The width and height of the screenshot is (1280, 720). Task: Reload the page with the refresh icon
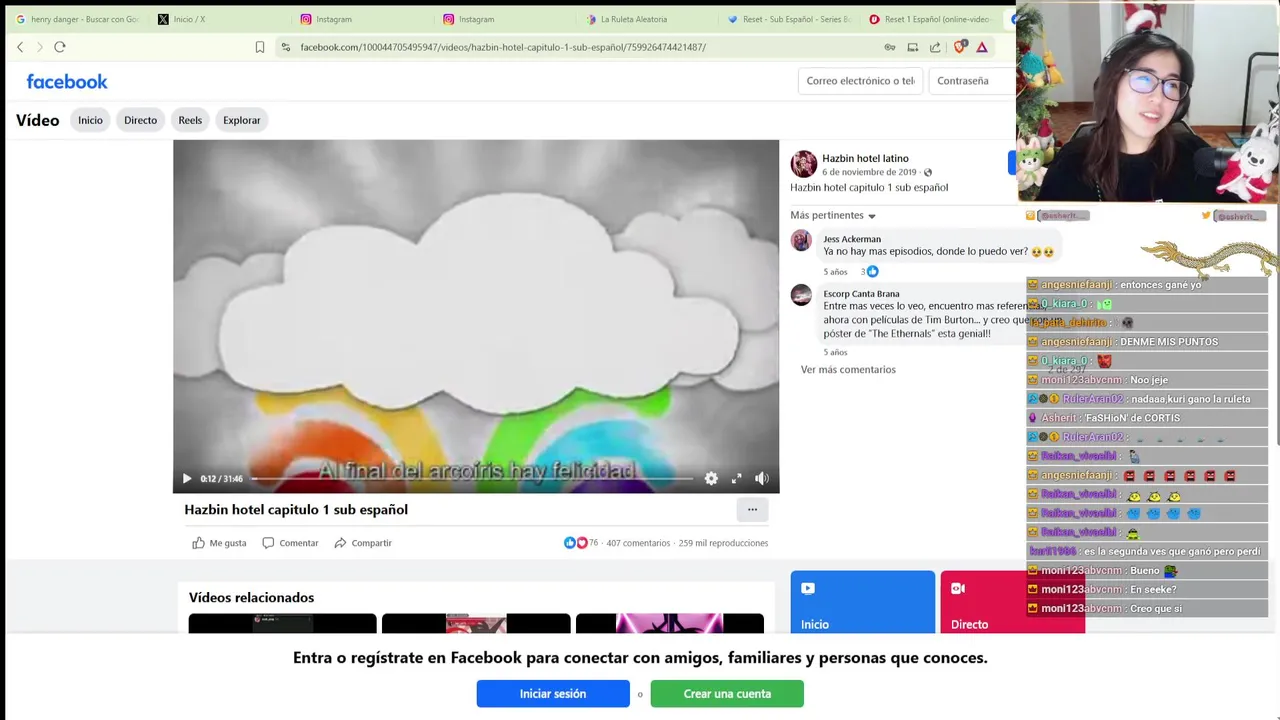(x=60, y=47)
